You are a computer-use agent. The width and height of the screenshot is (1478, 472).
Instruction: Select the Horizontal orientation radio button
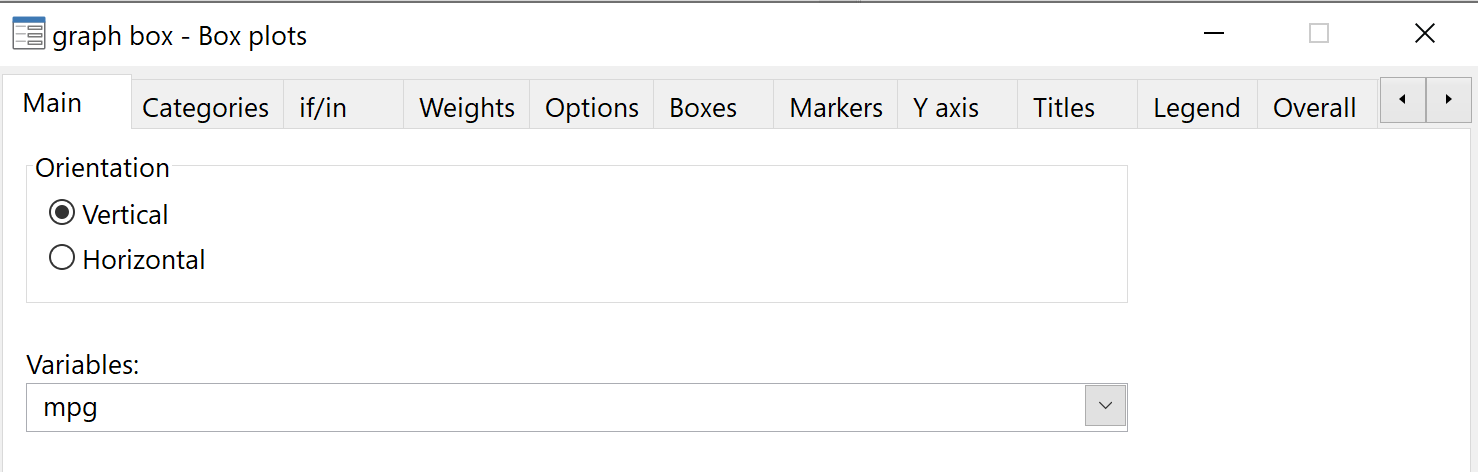click(62, 258)
